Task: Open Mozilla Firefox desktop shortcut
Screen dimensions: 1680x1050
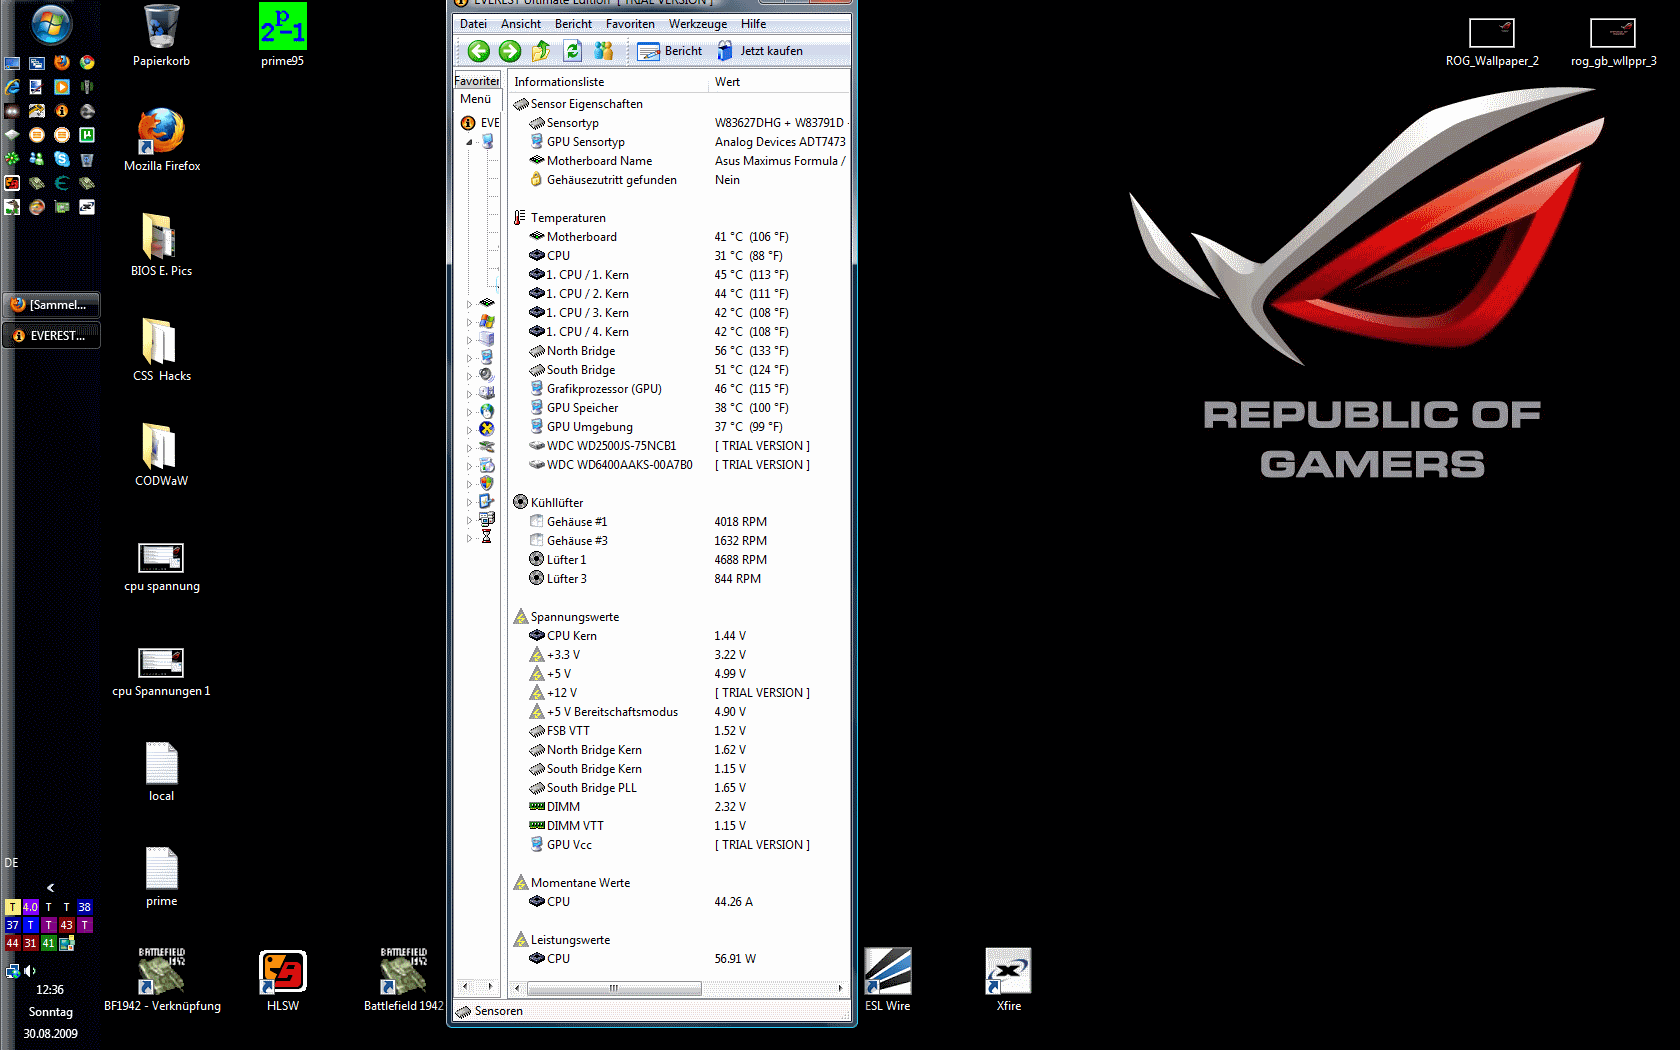Action: point(162,140)
